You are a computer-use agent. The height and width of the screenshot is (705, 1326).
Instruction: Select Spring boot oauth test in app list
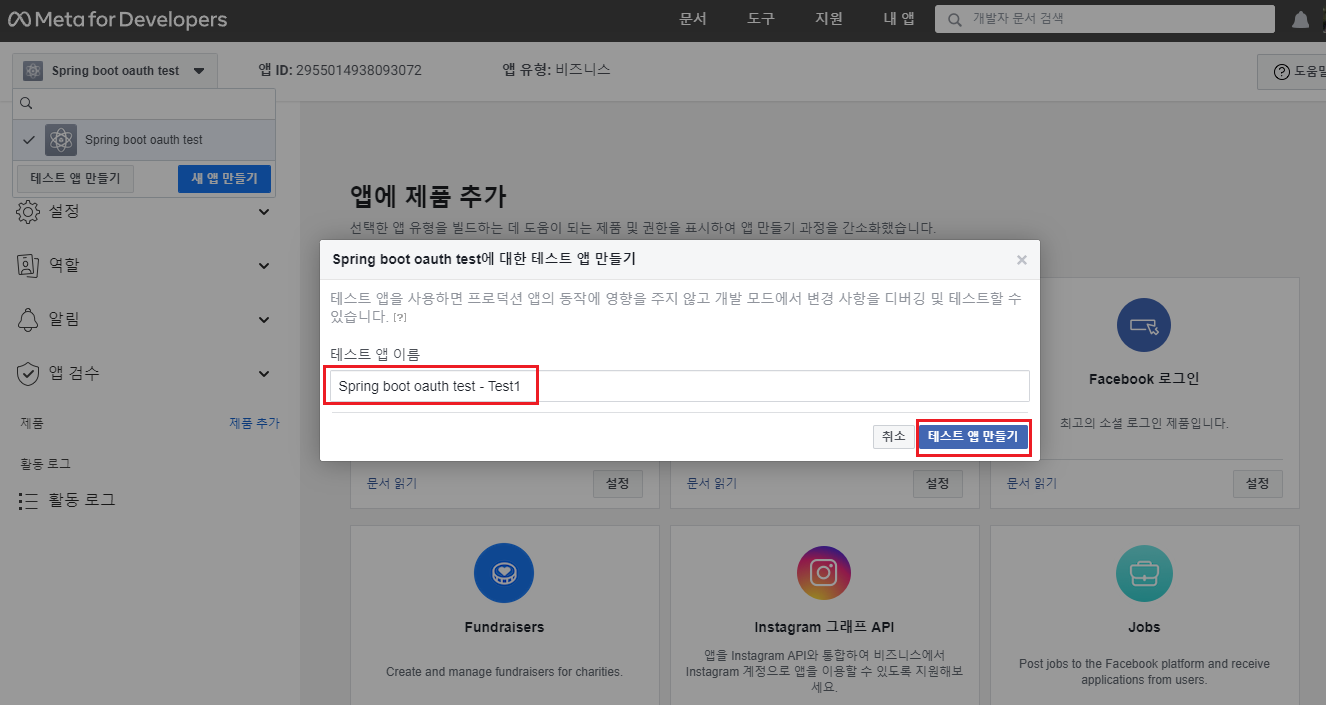(x=144, y=140)
